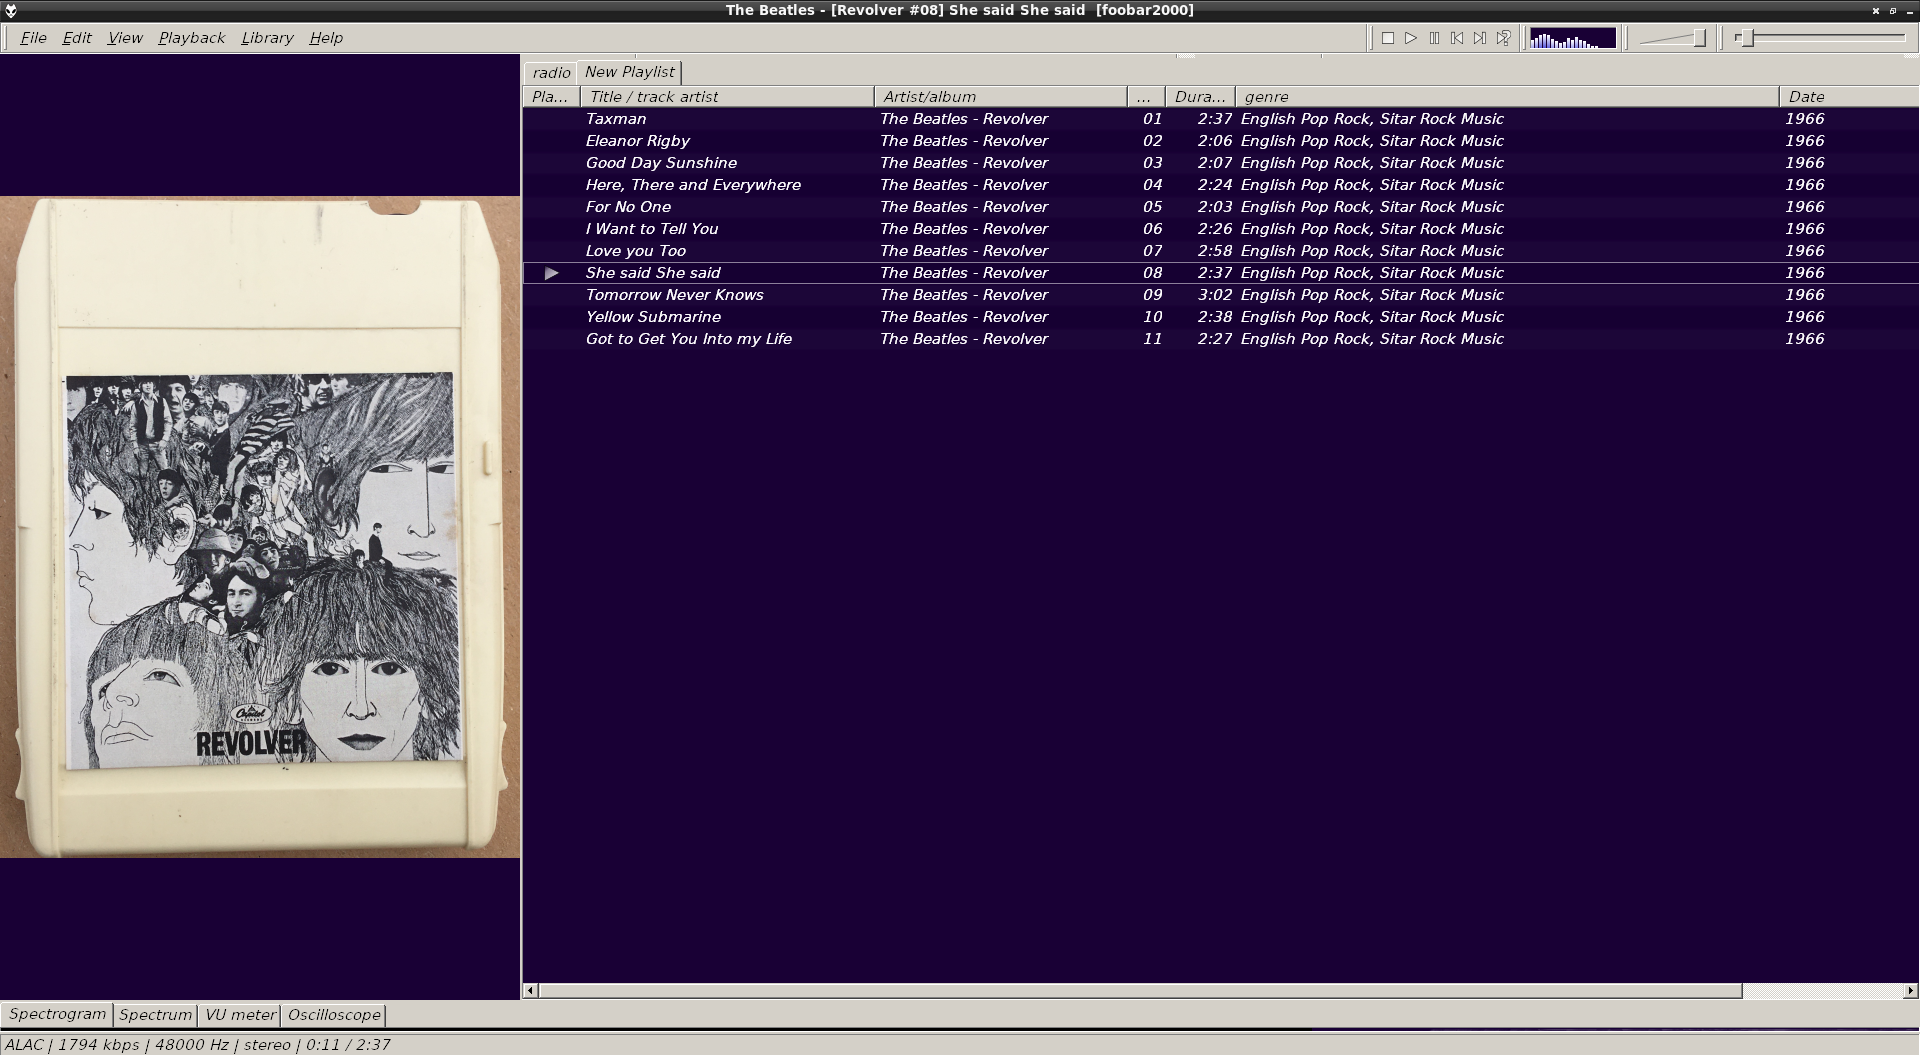Skip to the next track
Image resolution: width=1920 pixels, height=1056 pixels.
point(1480,38)
